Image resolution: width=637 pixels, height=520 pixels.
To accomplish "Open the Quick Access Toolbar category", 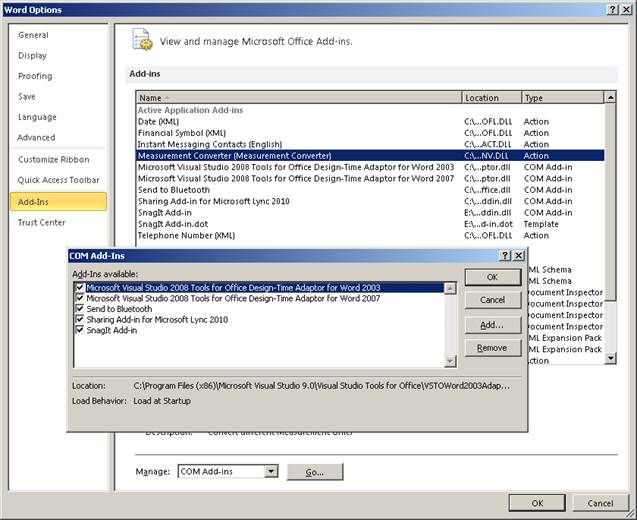I will pyautogui.click(x=58, y=180).
